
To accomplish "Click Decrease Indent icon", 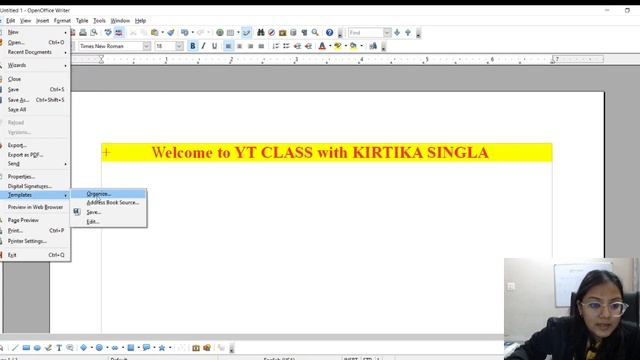I will (x=298, y=46).
